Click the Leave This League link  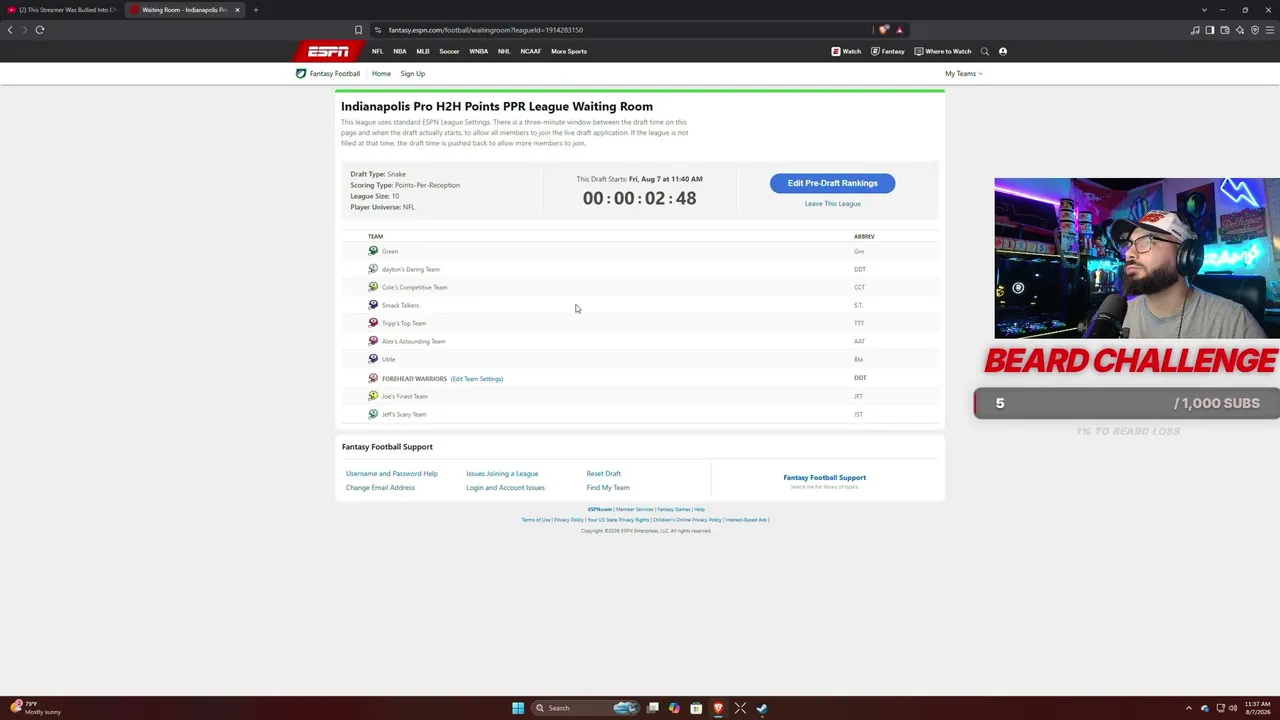pos(832,204)
